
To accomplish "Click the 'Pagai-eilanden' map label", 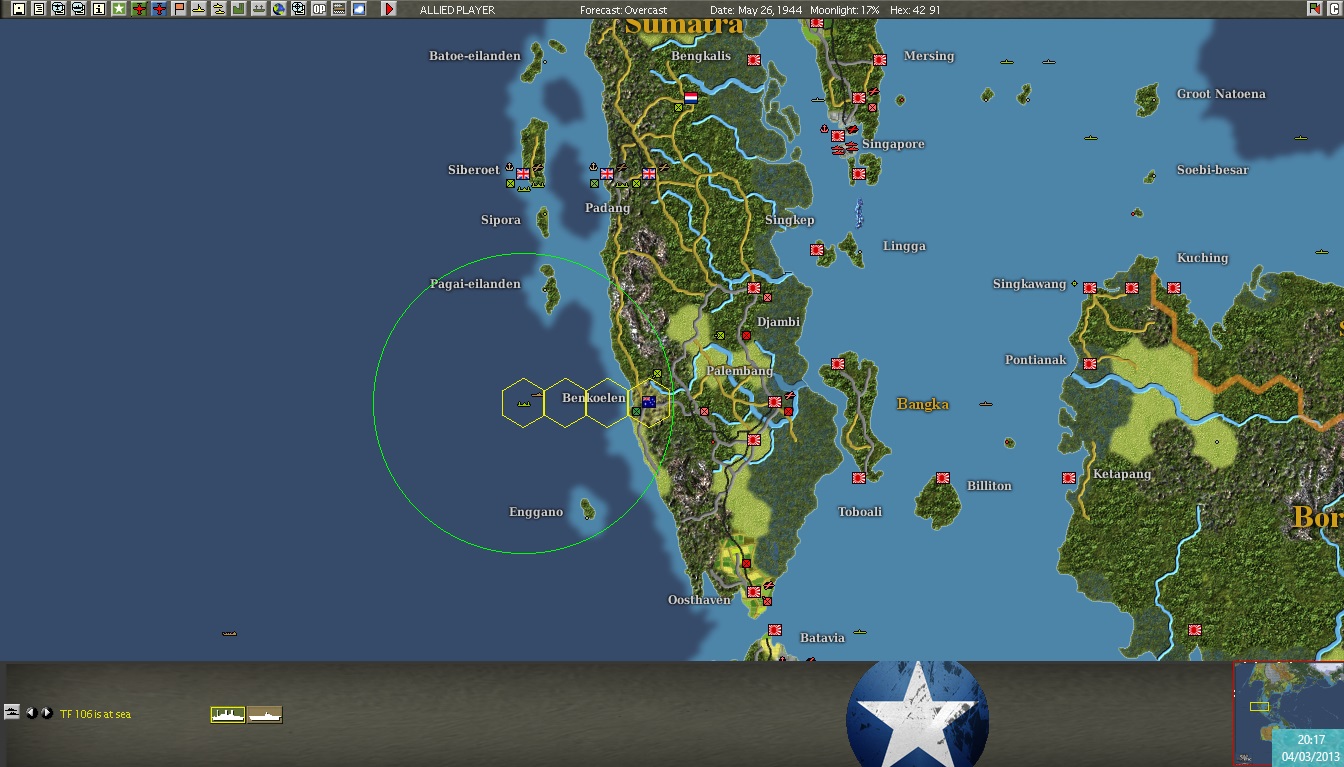I will tap(475, 284).
